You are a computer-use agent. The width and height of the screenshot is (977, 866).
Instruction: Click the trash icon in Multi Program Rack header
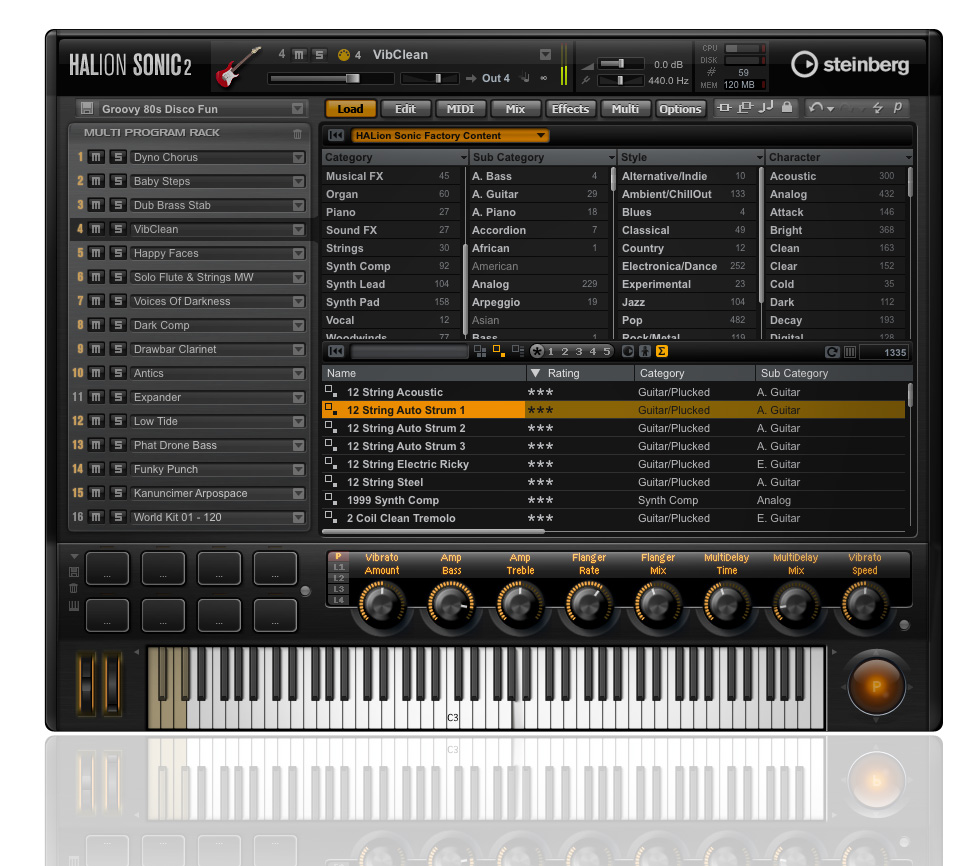(x=297, y=133)
